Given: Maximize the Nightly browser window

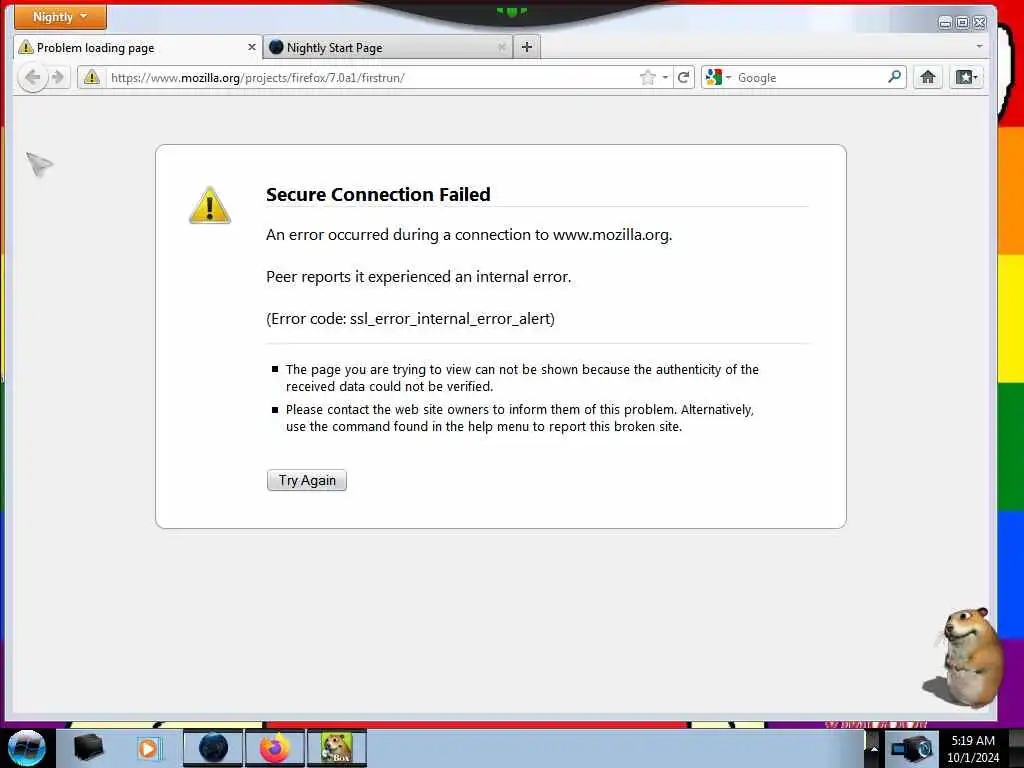Looking at the screenshot, I should point(962,23).
